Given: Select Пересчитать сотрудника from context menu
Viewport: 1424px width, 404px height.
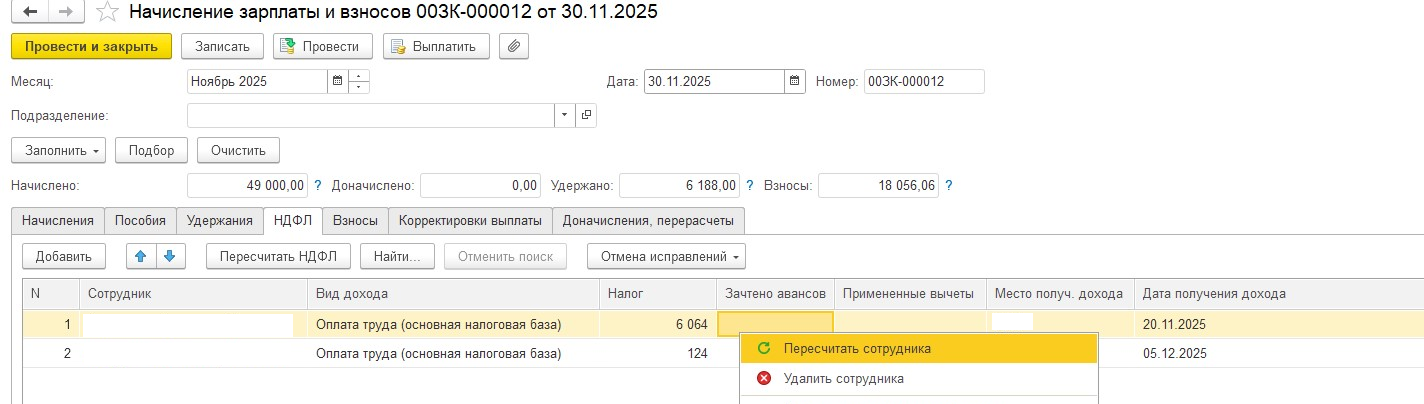Looking at the screenshot, I should pyautogui.click(x=857, y=348).
